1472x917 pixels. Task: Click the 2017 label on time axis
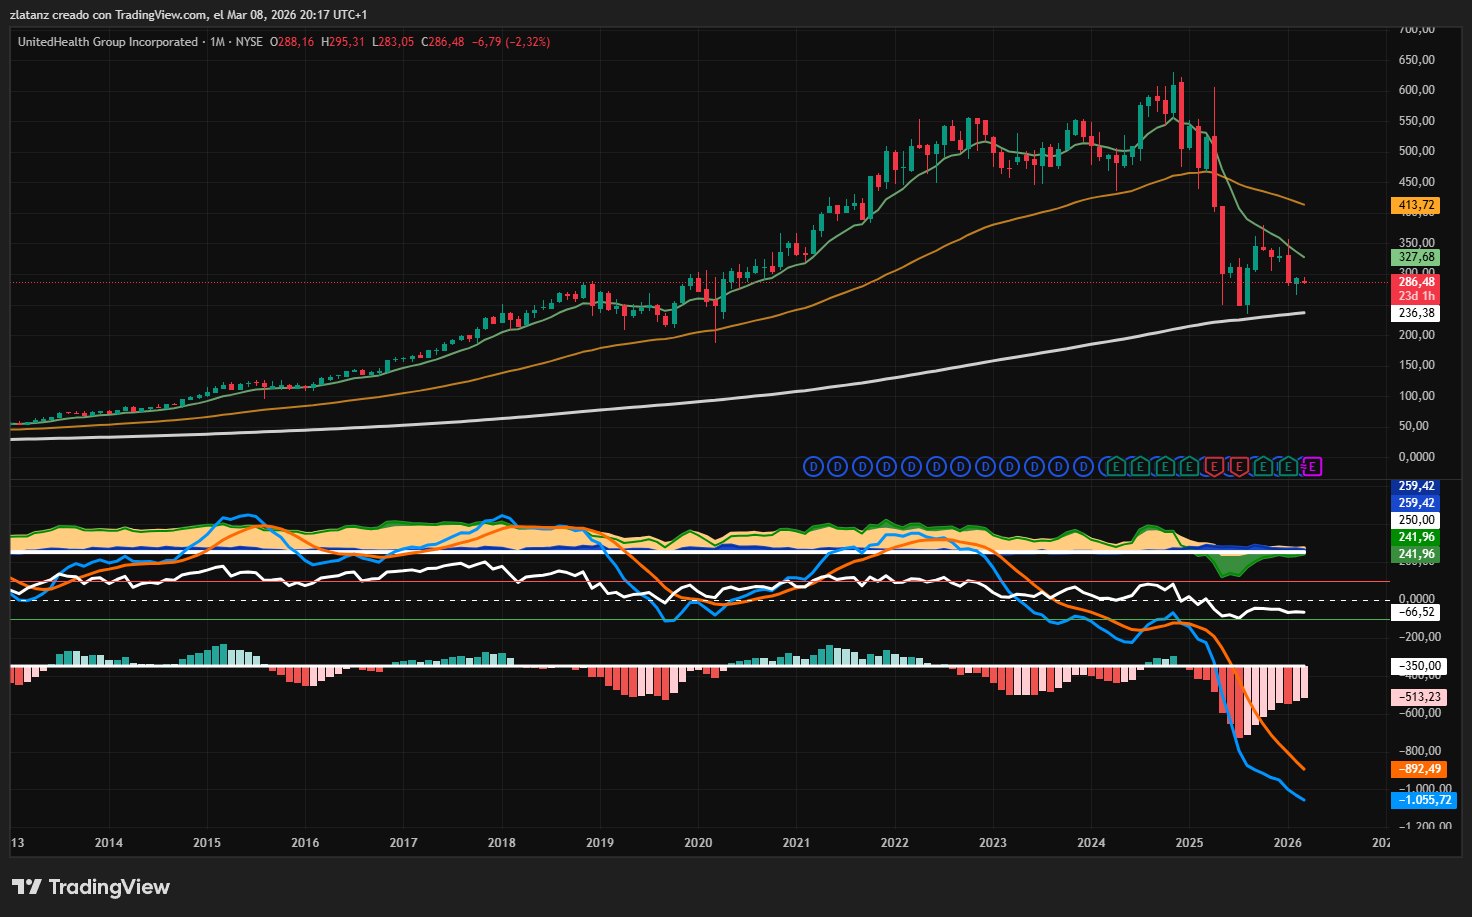(403, 843)
